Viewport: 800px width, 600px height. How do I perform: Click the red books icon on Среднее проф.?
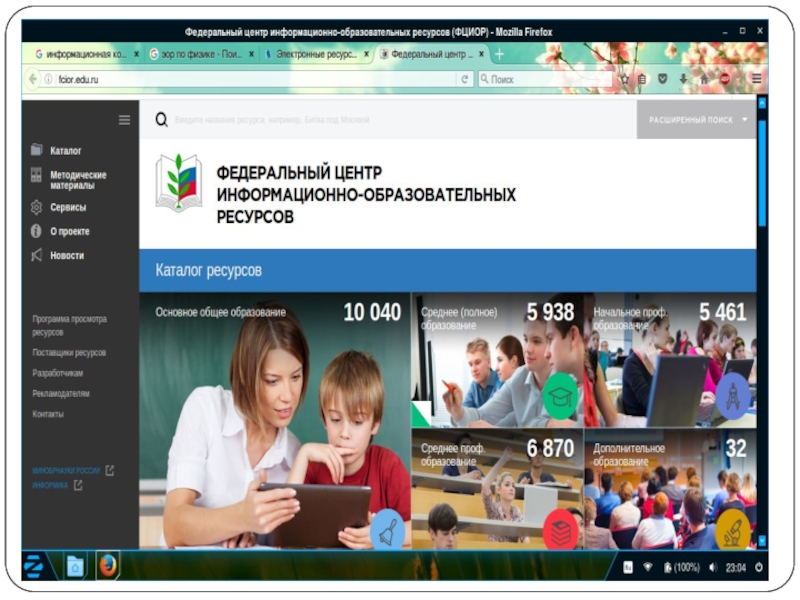click(560, 531)
